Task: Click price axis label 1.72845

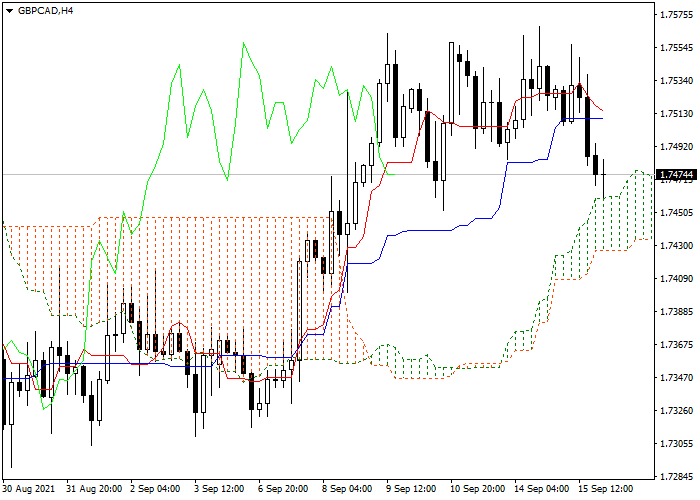Action: tap(676, 476)
